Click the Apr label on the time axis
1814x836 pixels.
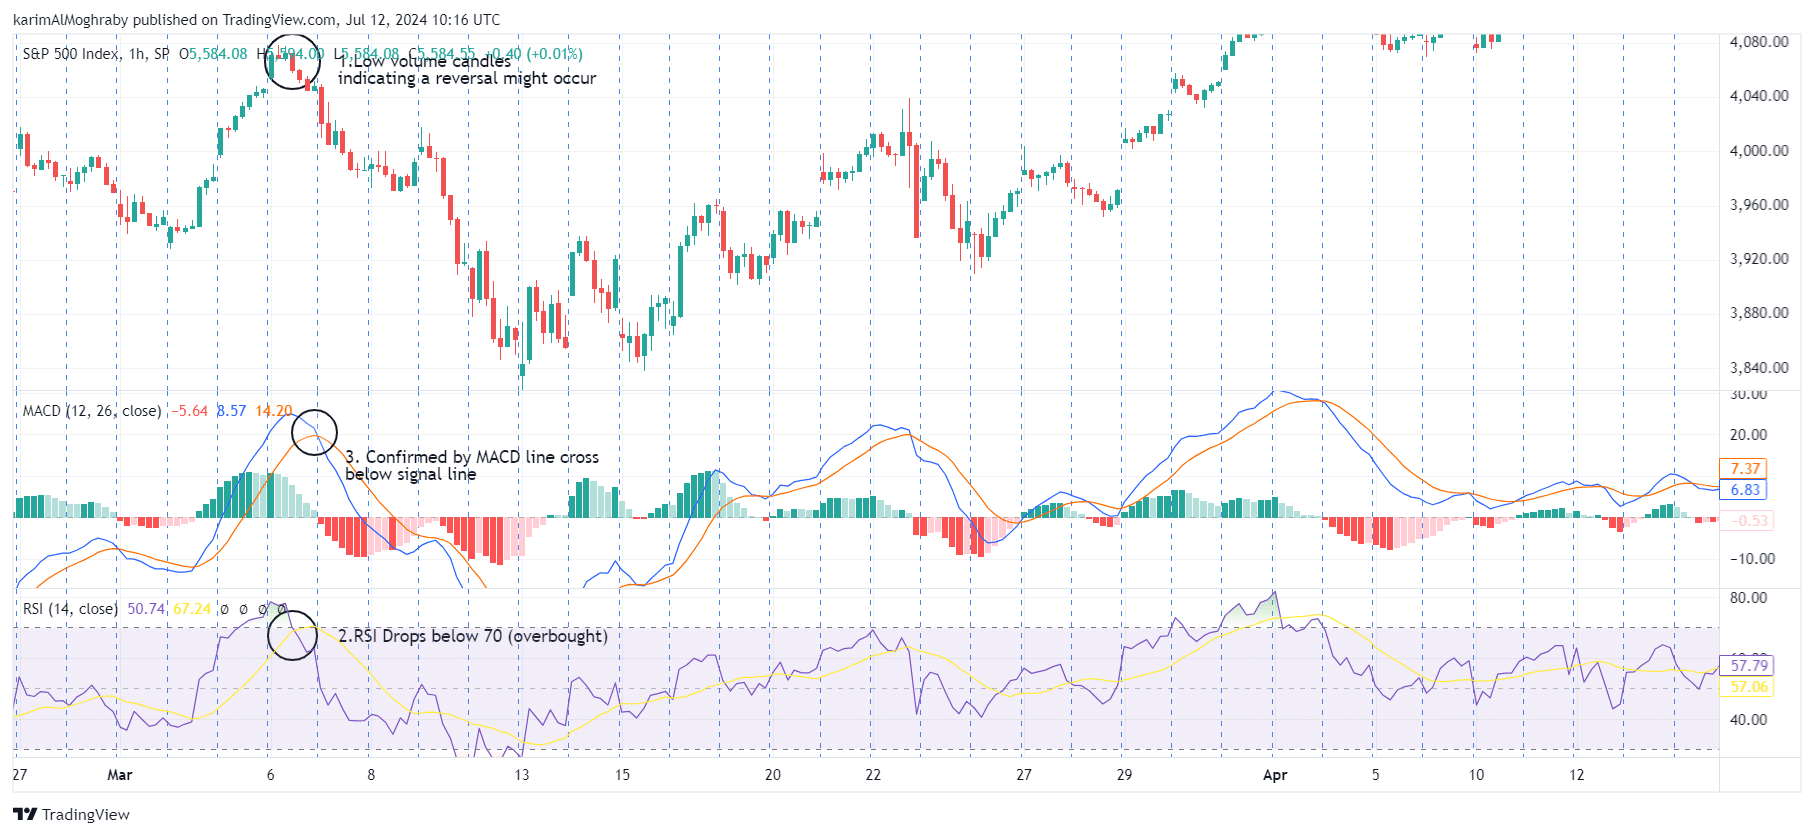pos(1274,775)
